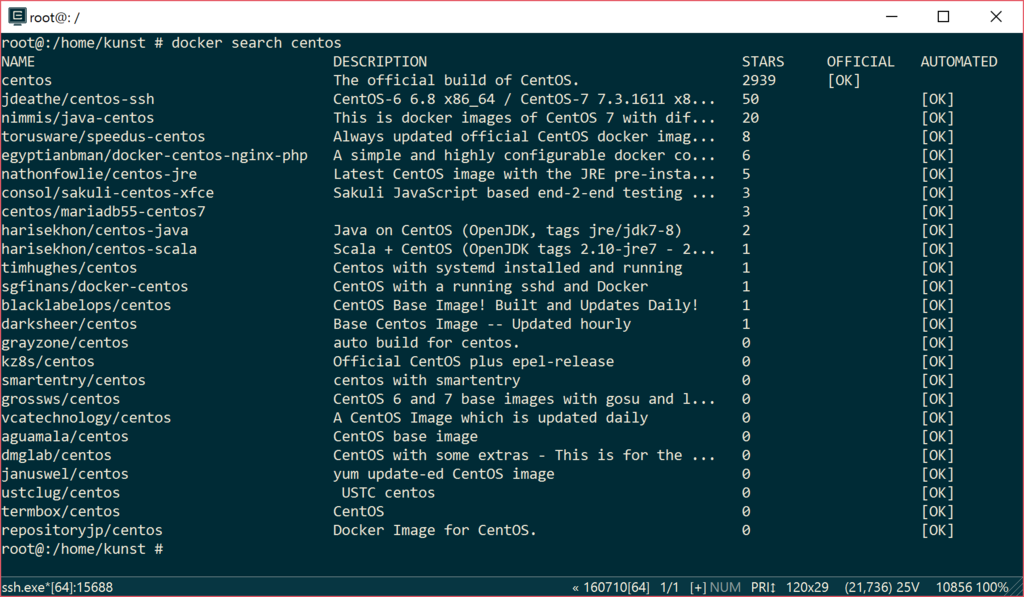This screenshot has height=597, width=1024.
Task: Click 'Base Centos Image -- Updated hourly' description
Action: [x=482, y=324]
